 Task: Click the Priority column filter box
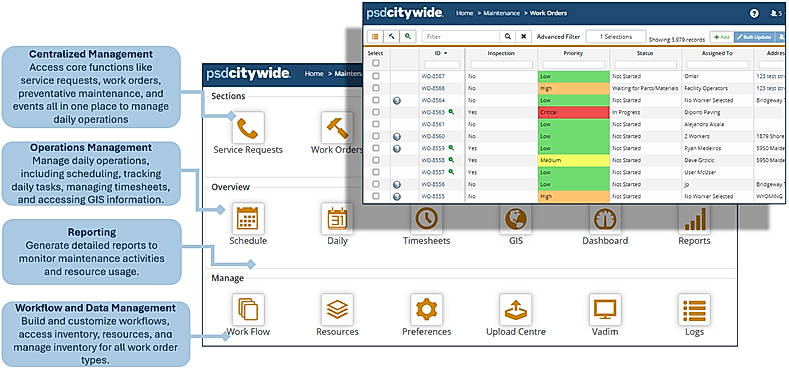[574, 64]
